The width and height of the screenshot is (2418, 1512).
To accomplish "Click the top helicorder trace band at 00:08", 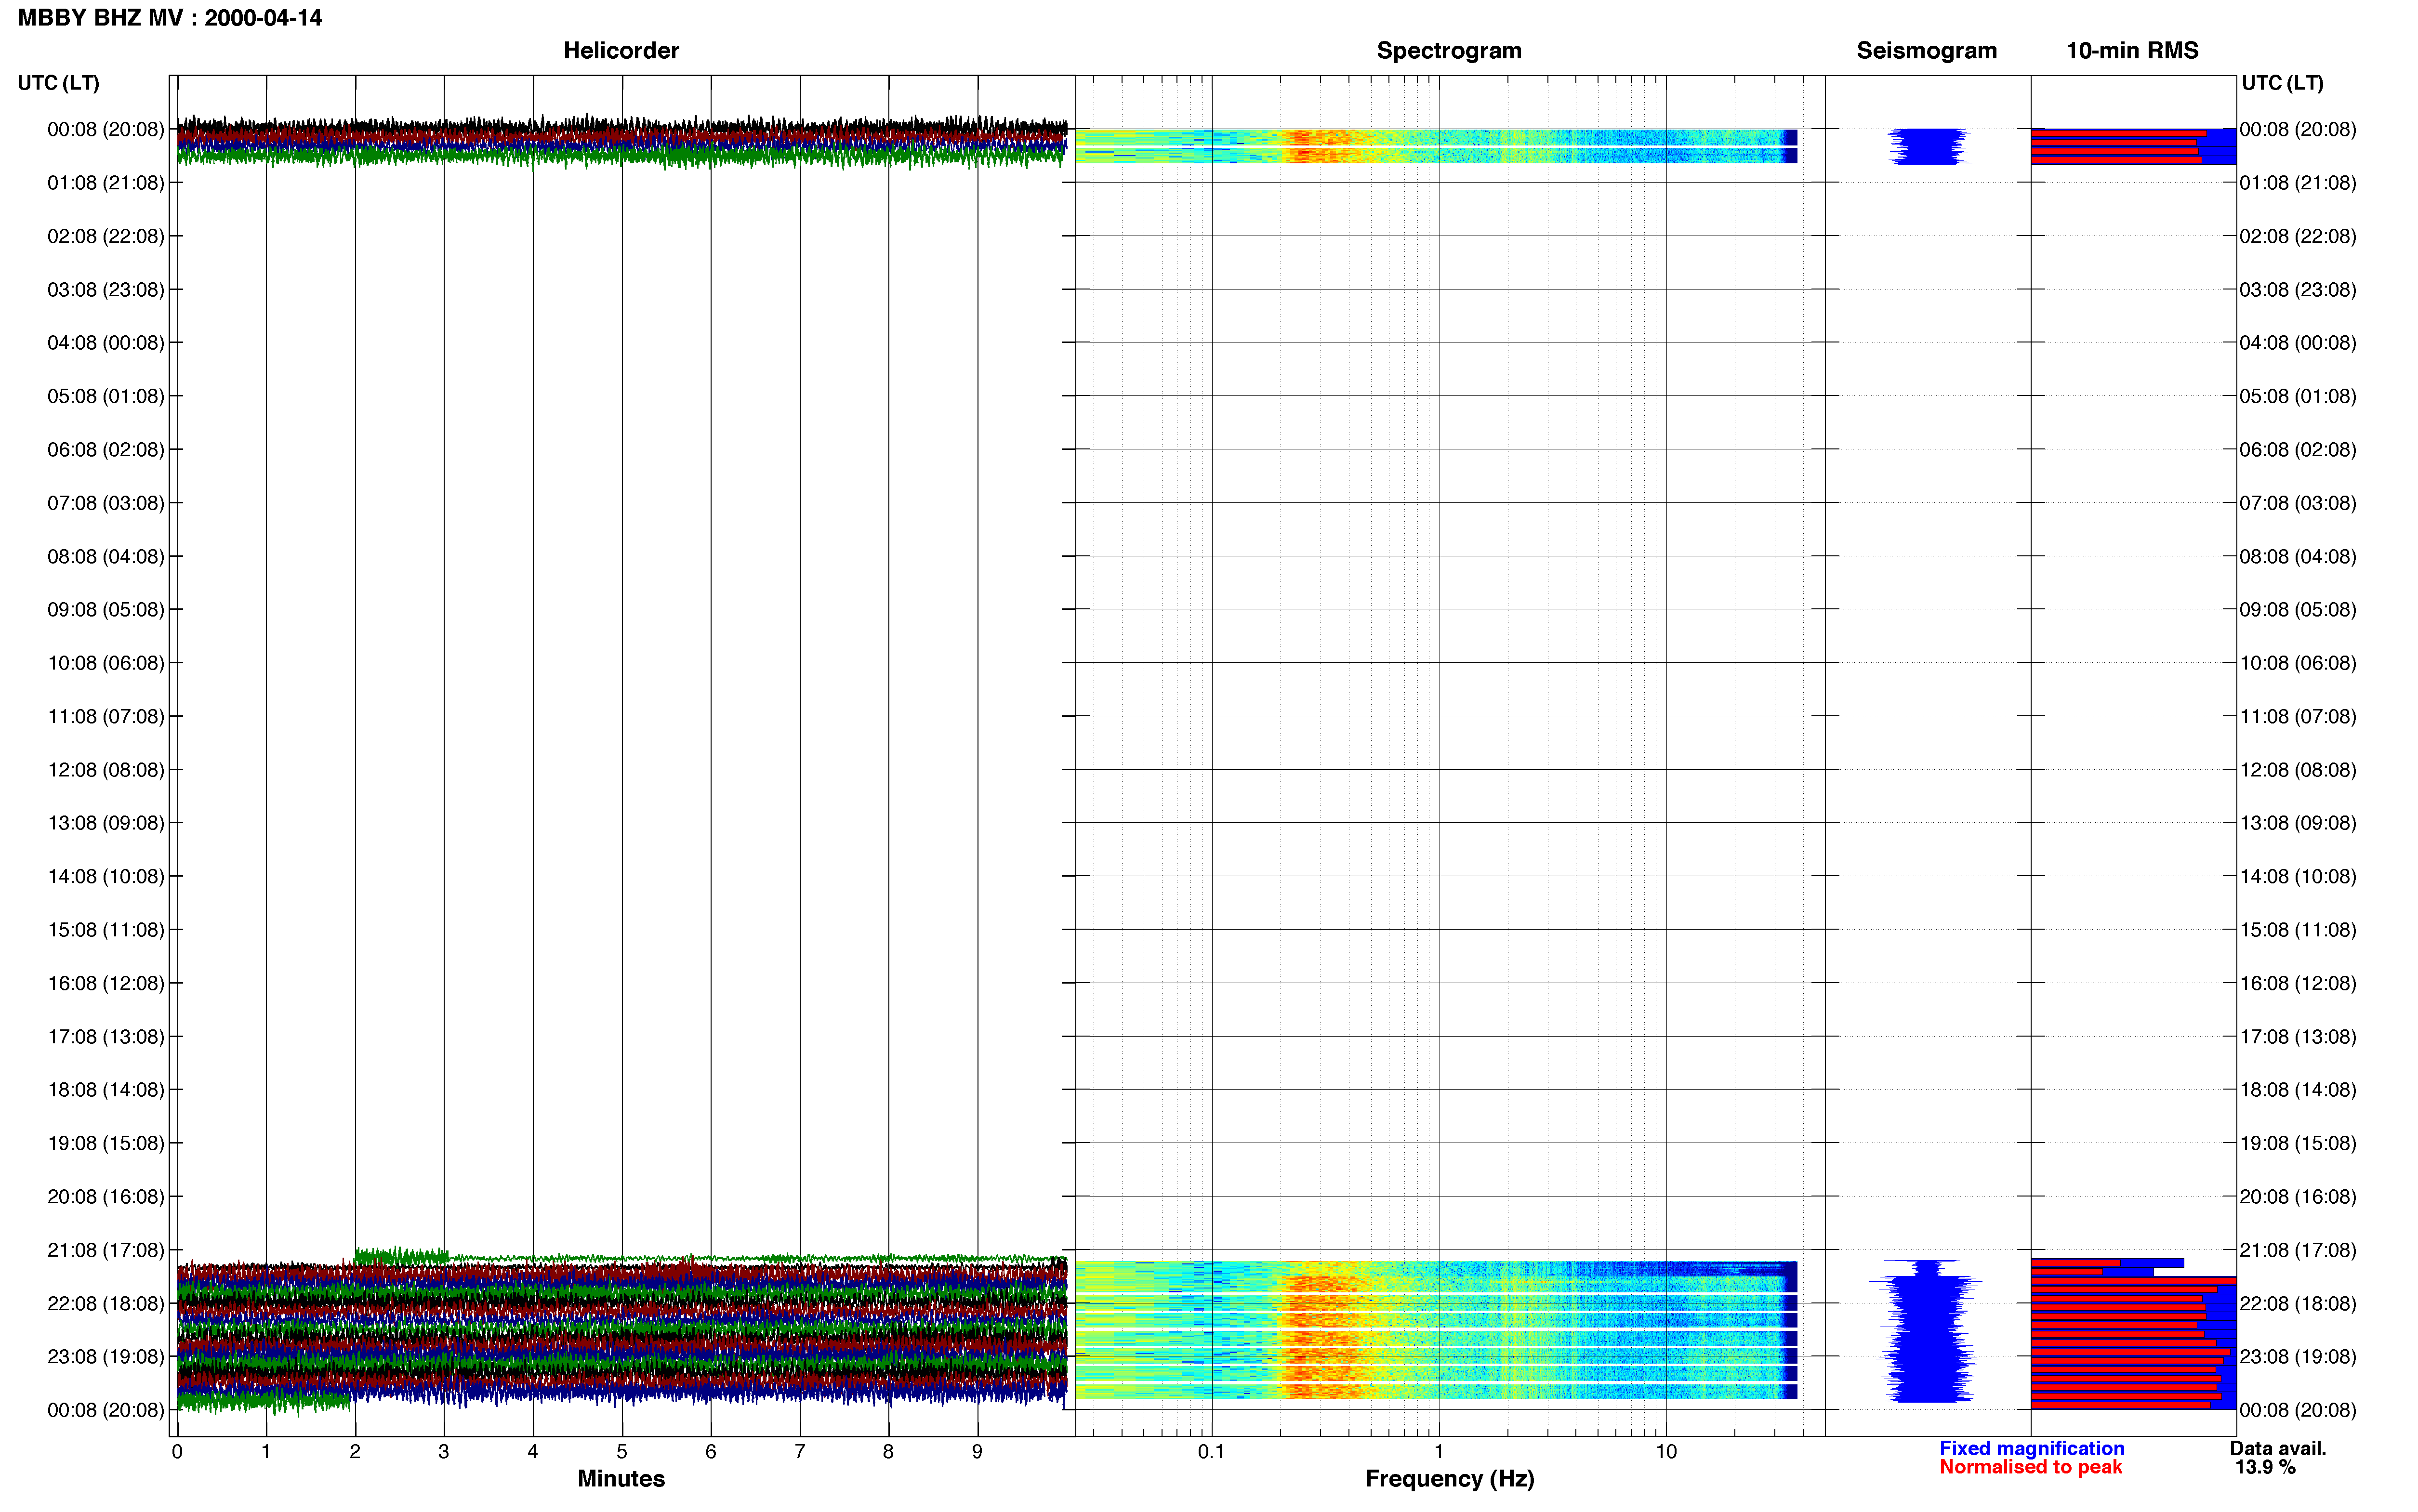I will click(622, 141).
